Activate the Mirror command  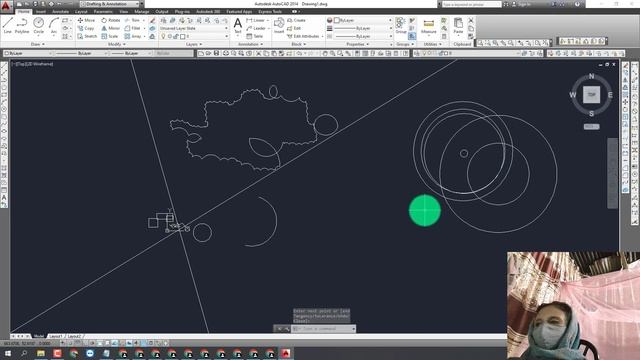tap(111, 28)
